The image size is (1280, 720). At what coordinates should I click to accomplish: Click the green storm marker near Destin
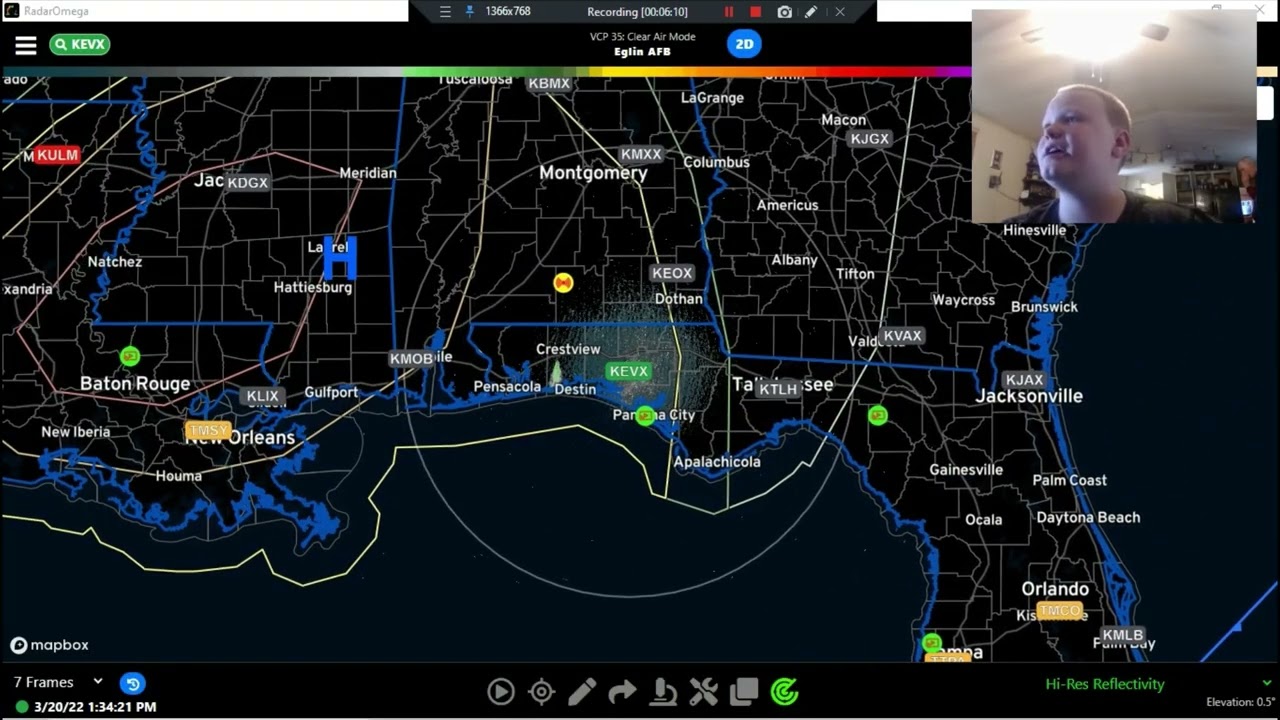point(556,374)
